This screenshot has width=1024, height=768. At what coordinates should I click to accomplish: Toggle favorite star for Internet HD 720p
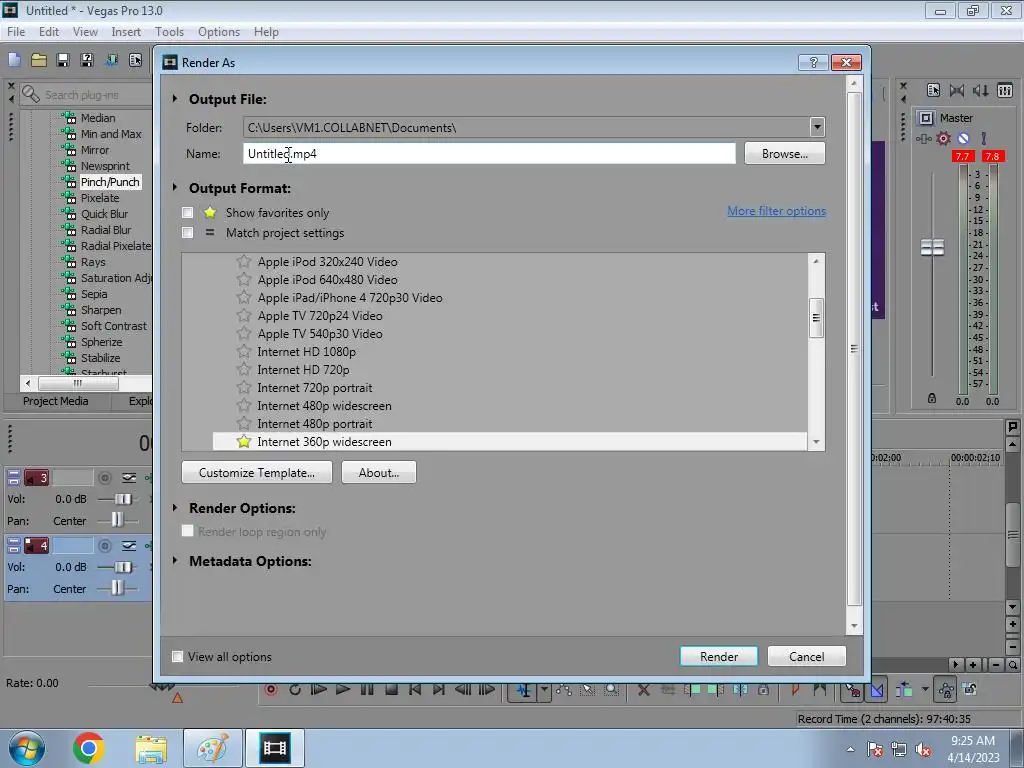coord(244,370)
